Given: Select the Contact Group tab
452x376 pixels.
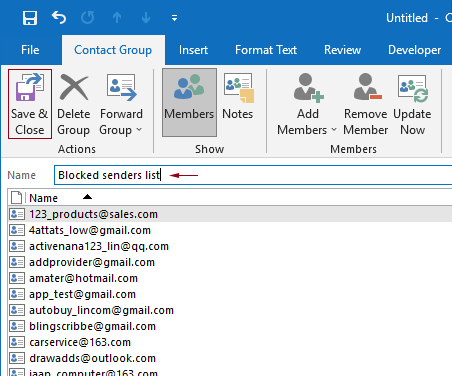Looking at the screenshot, I should (113, 50).
